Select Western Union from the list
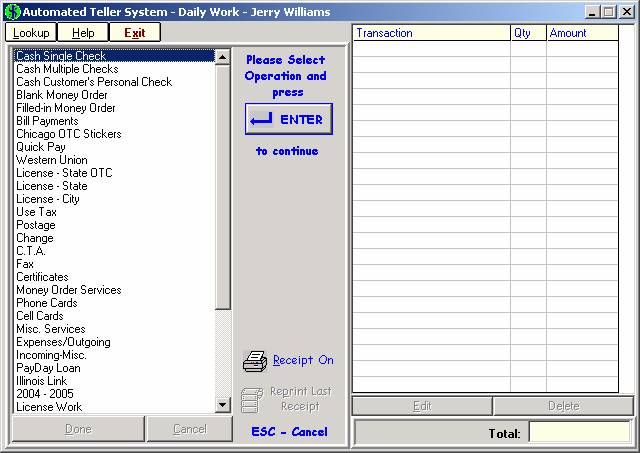The height and width of the screenshot is (453, 640). click(x=51, y=160)
